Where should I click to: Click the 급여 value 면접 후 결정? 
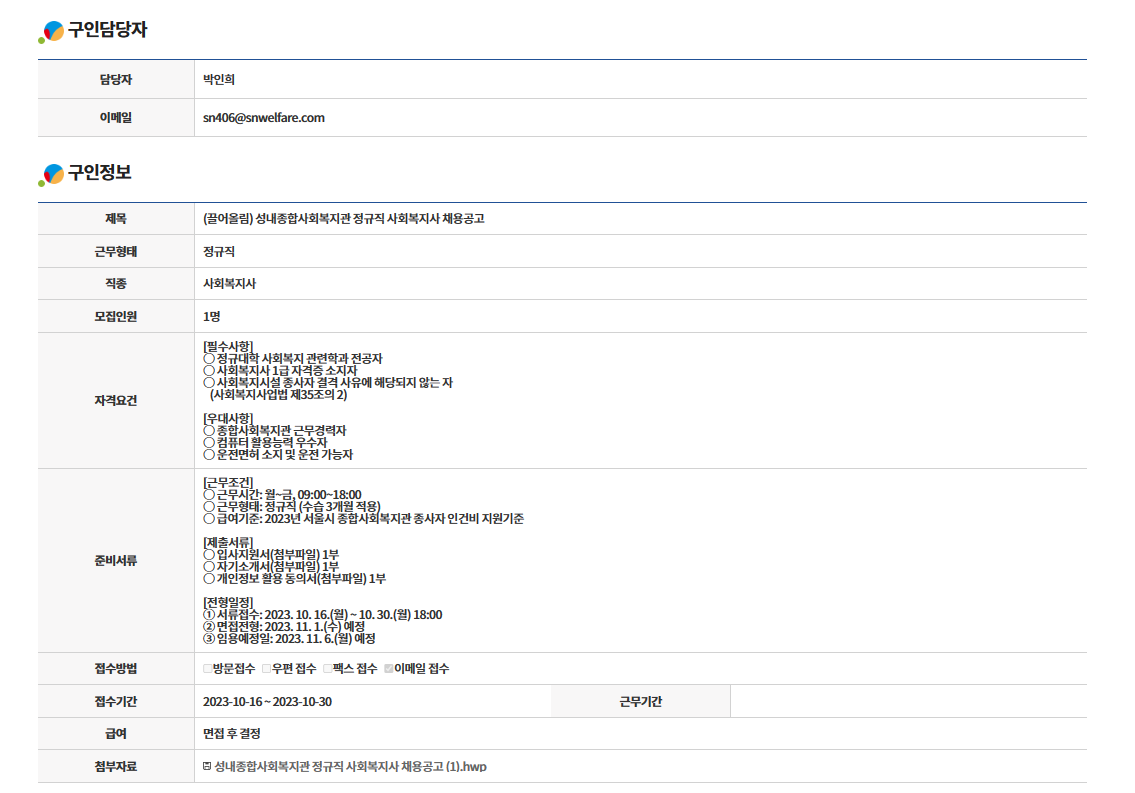pos(232,734)
